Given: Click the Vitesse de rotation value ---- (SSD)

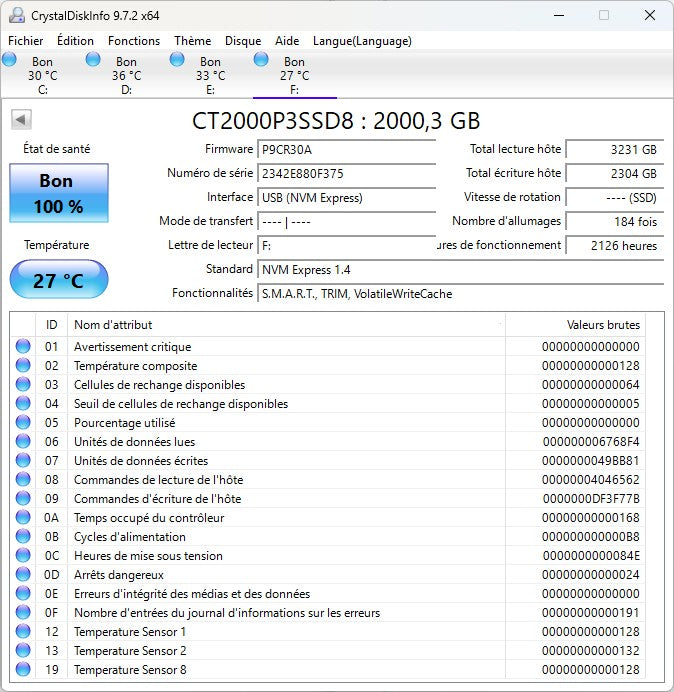Looking at the screenshot, I should coord(614,197).
